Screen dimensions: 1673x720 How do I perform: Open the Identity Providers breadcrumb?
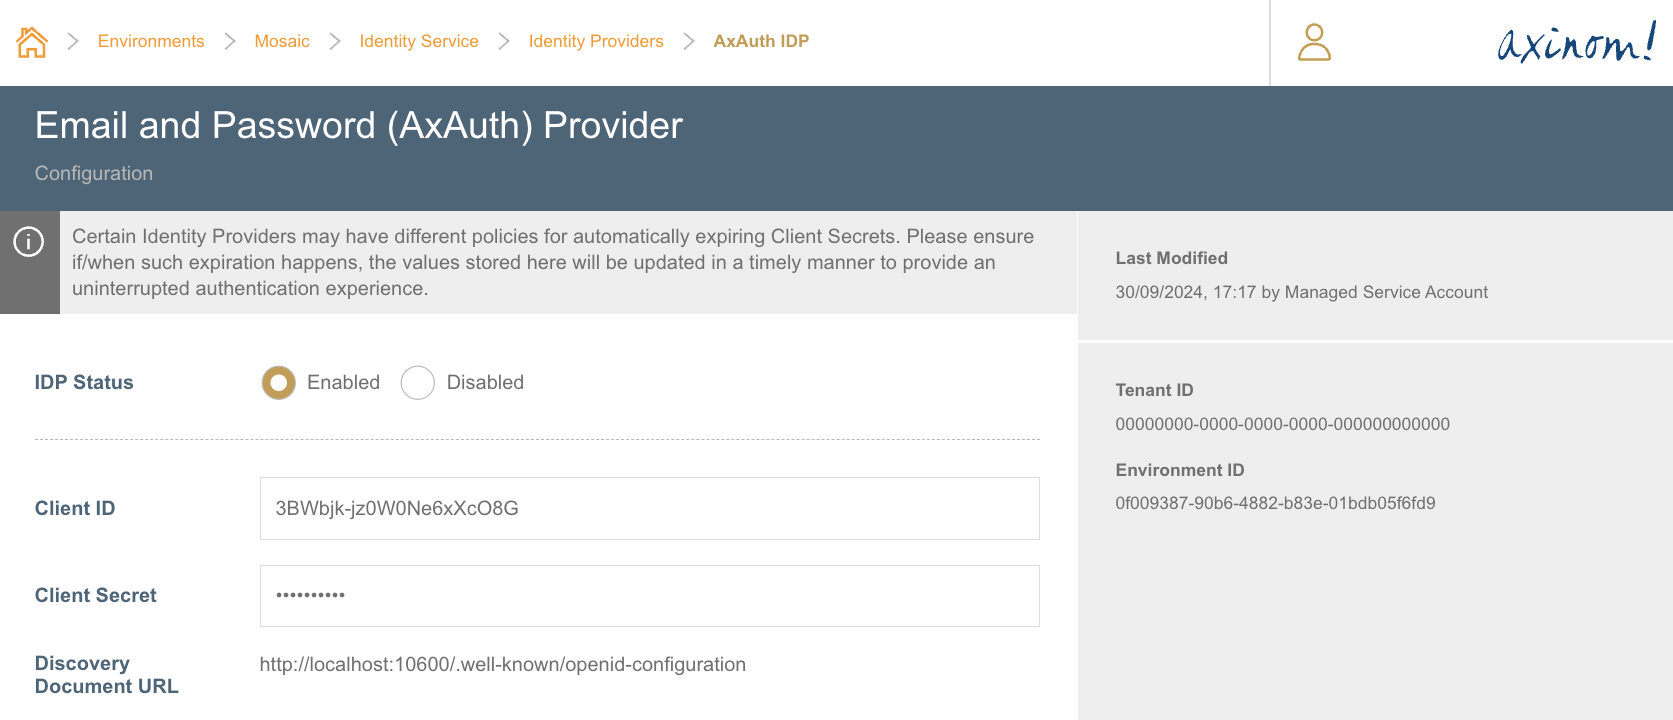click(596, 41)
